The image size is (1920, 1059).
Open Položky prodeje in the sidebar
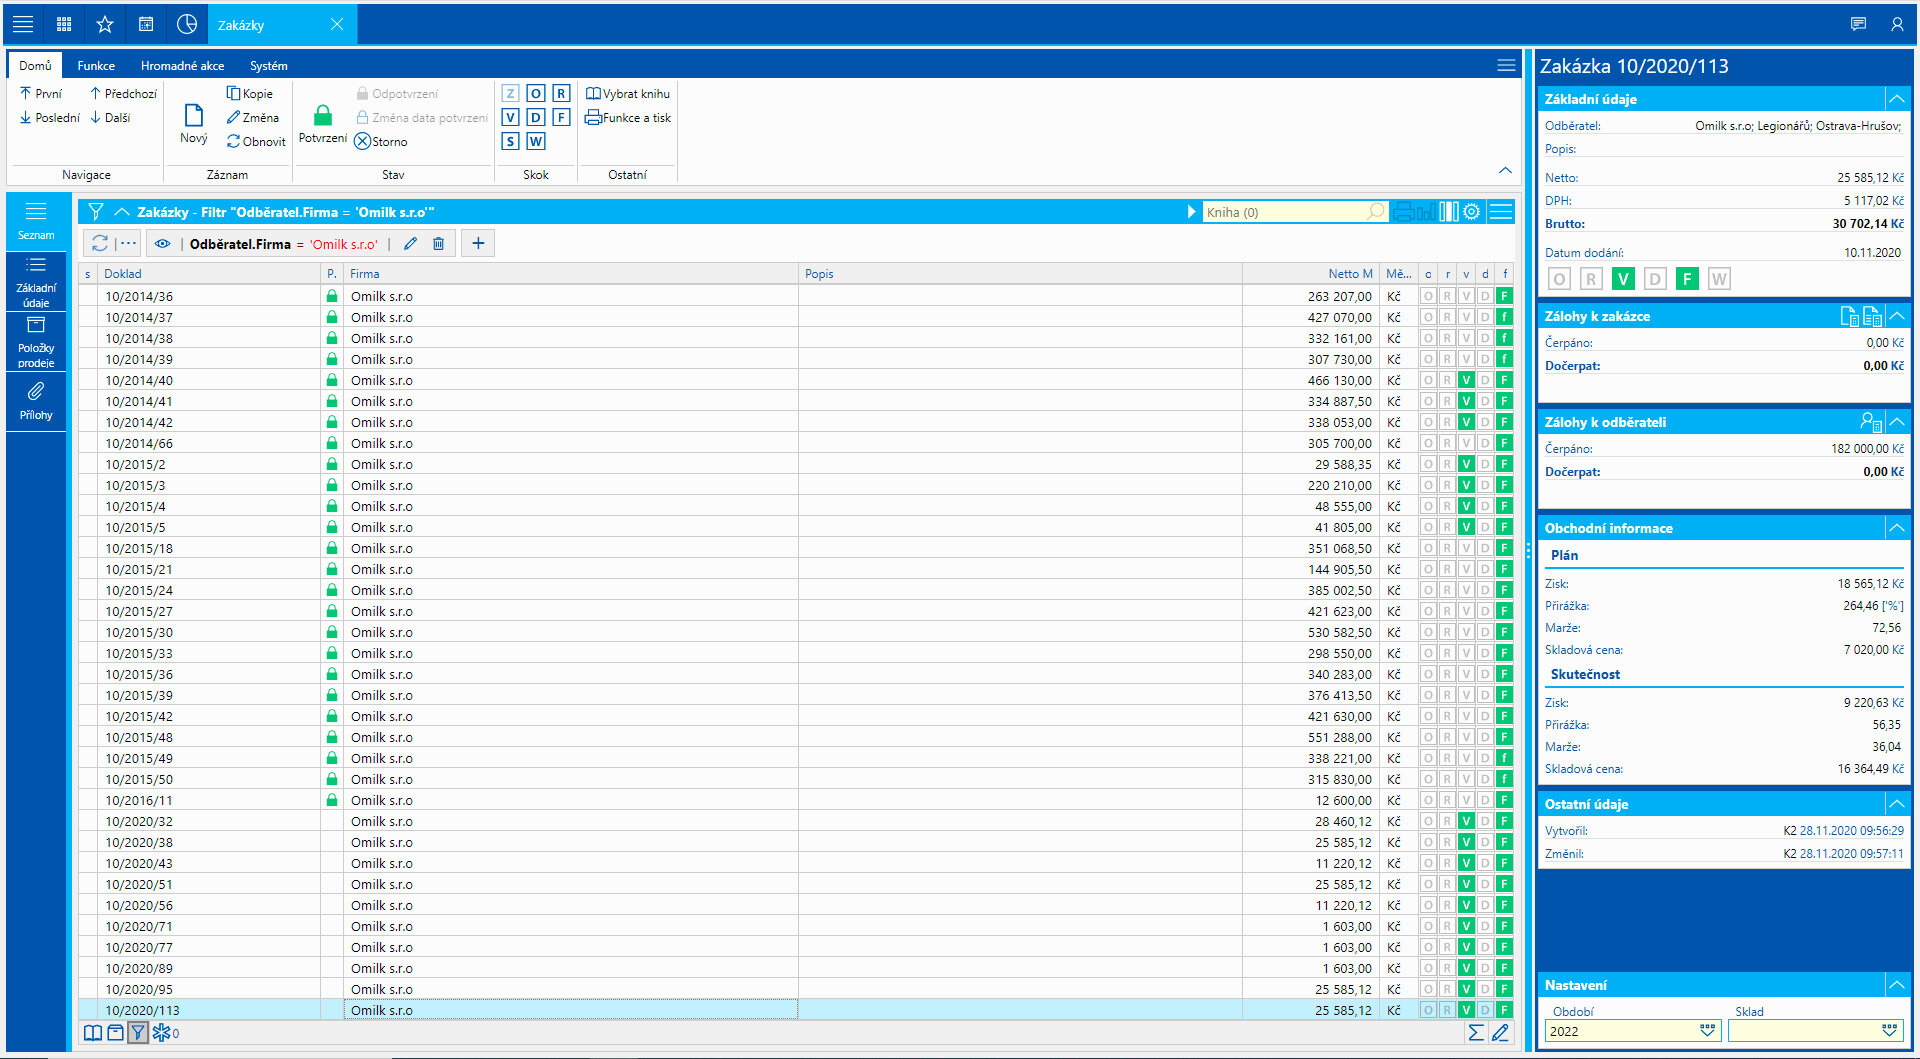[36, 341]
